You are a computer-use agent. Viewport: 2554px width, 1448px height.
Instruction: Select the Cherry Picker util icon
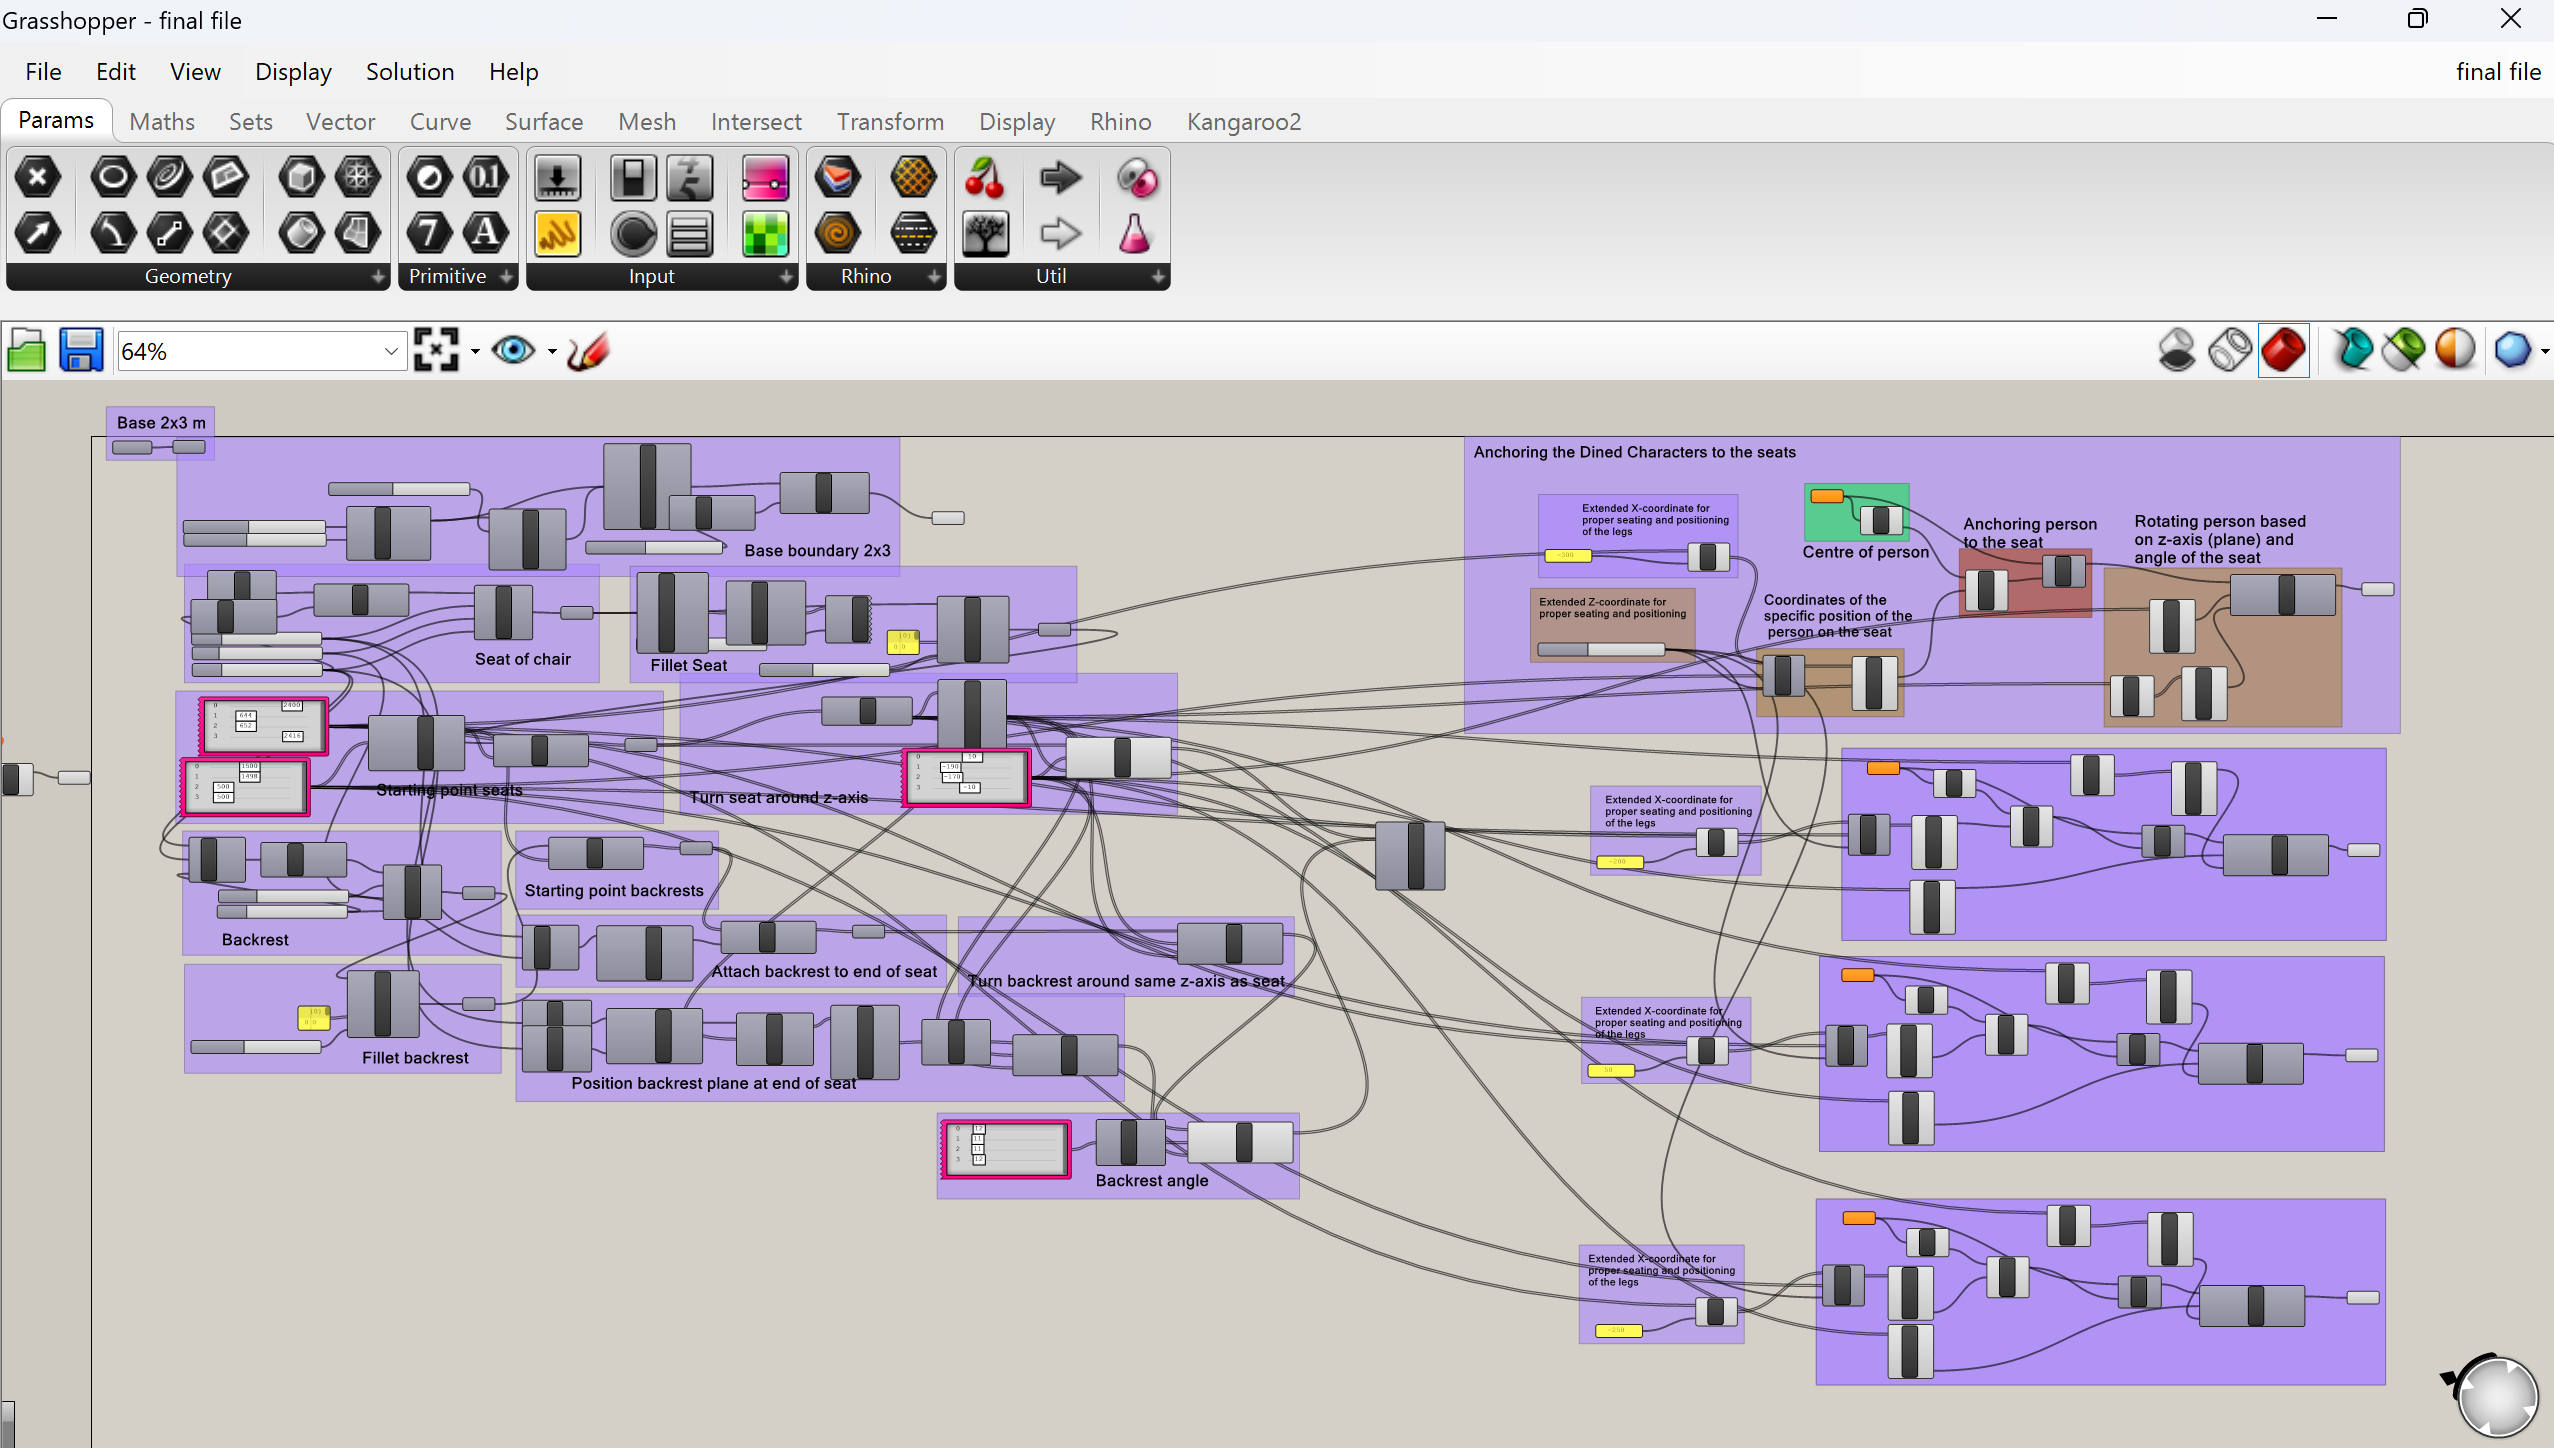[x=985, y=178]
